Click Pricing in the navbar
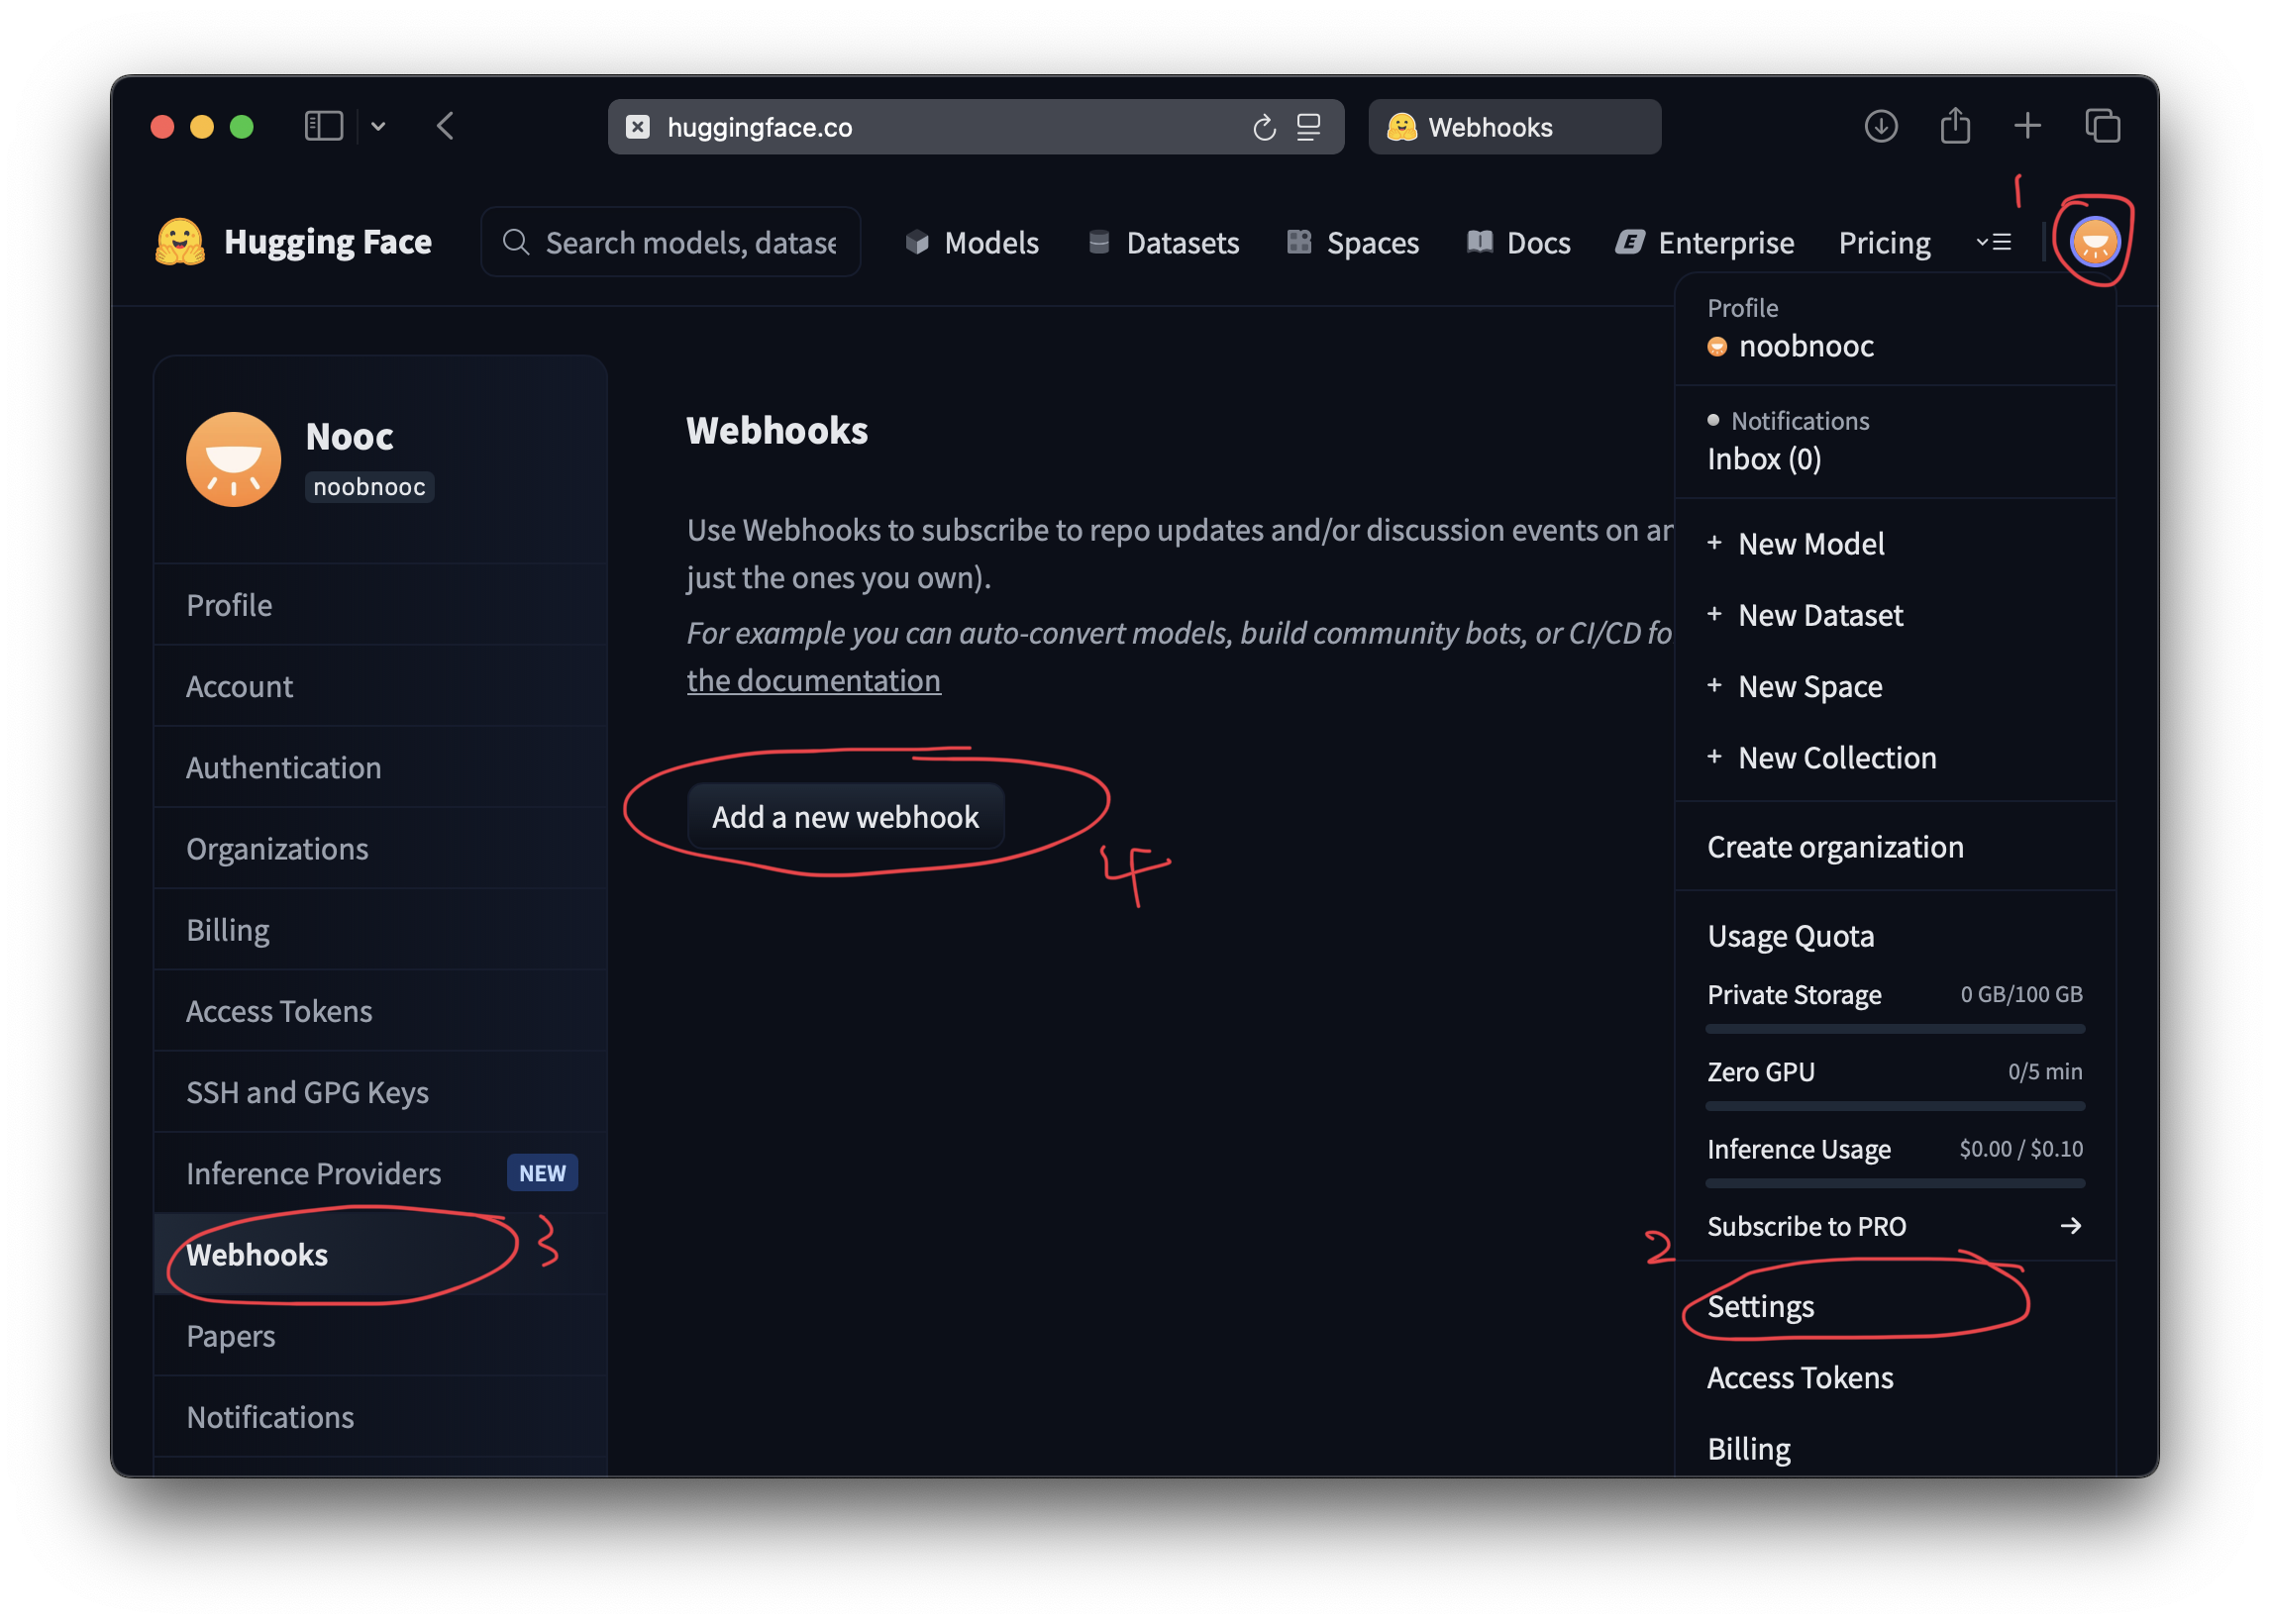2270x1624 pixels. 1884,242
